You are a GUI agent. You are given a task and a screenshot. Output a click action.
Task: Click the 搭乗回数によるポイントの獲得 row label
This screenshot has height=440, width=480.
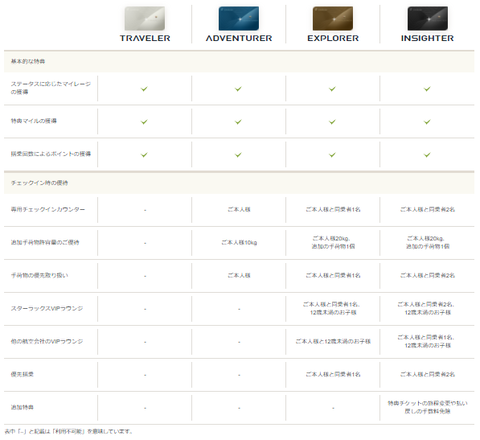(x=51, y=154)
